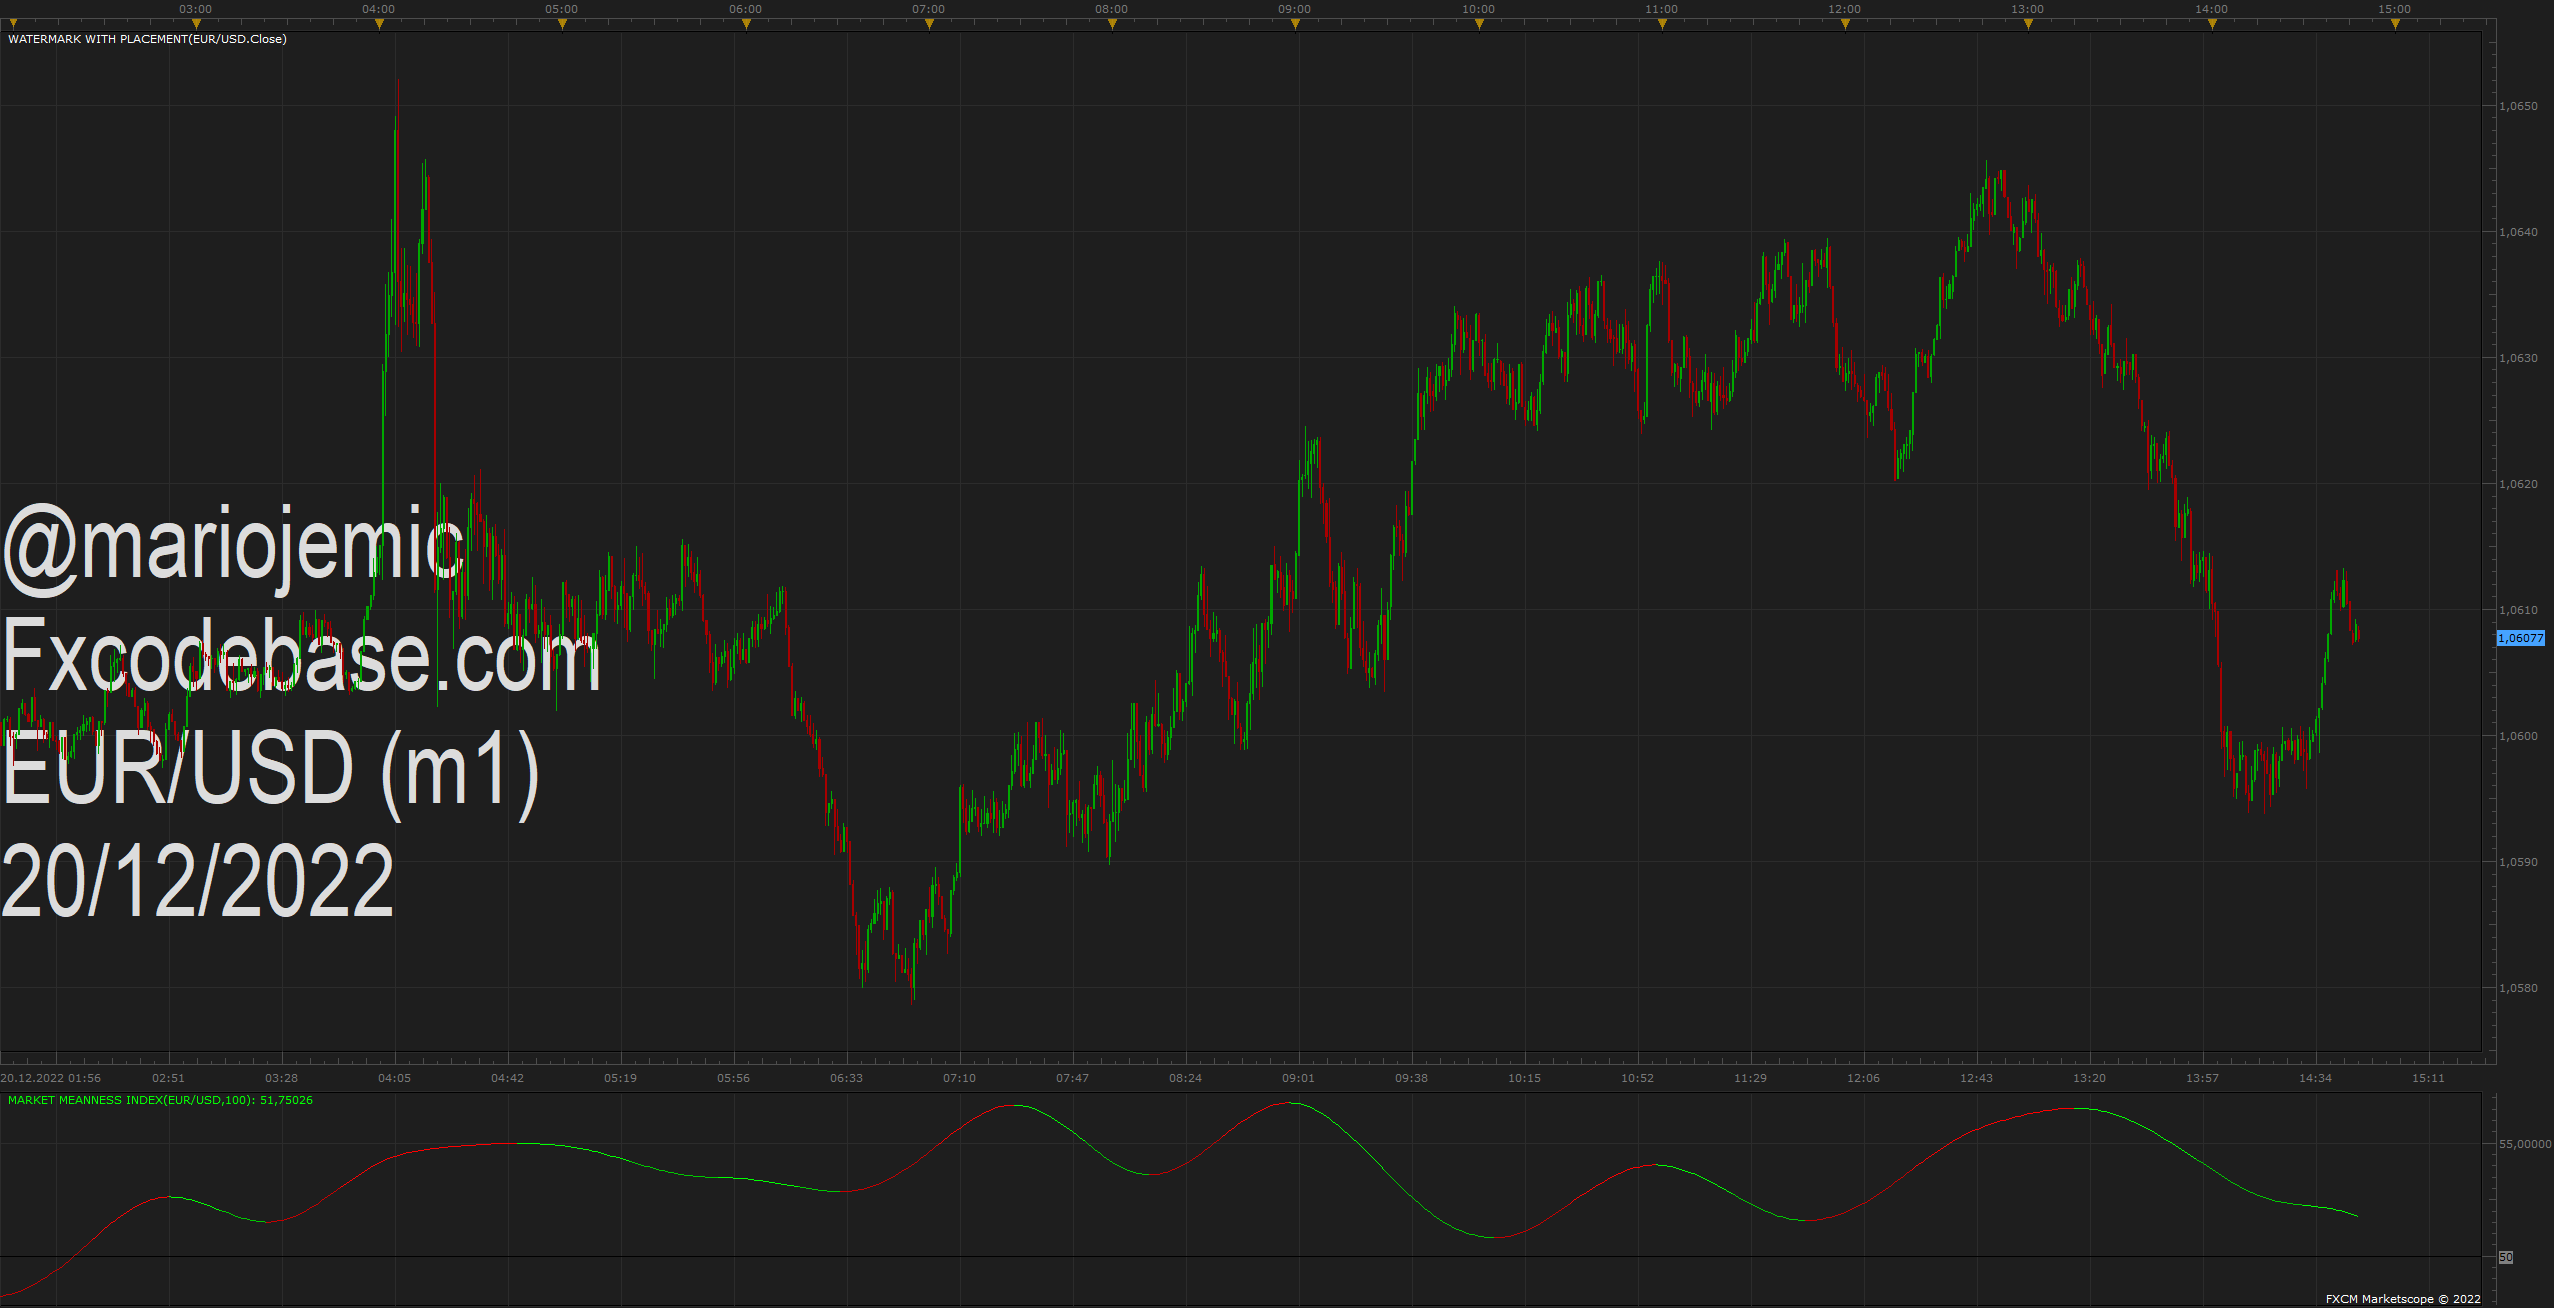Click the 09:38 time axis label
2554x1308 pixels.
tap(1411, 1078)
